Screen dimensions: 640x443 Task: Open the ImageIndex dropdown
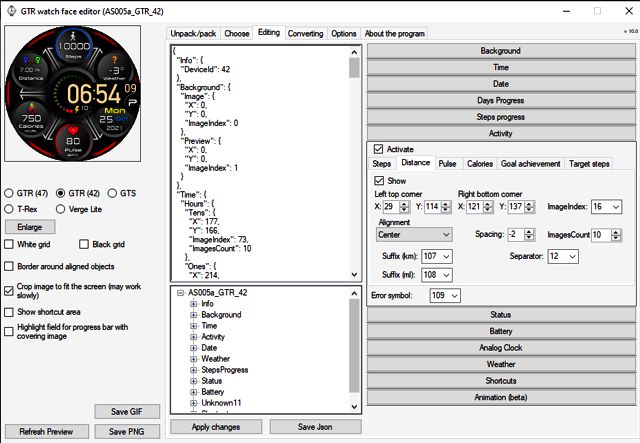(x=606, y=207)
